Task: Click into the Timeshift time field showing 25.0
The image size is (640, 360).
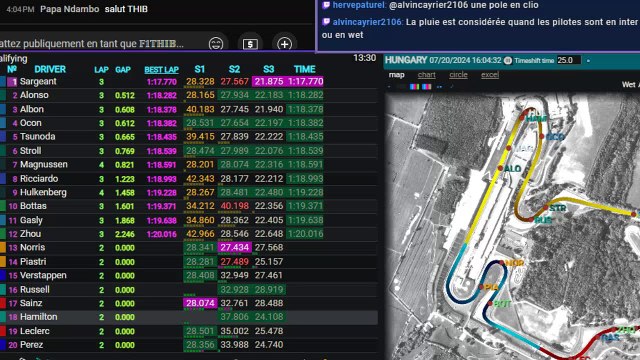Action: coord(568,60)
